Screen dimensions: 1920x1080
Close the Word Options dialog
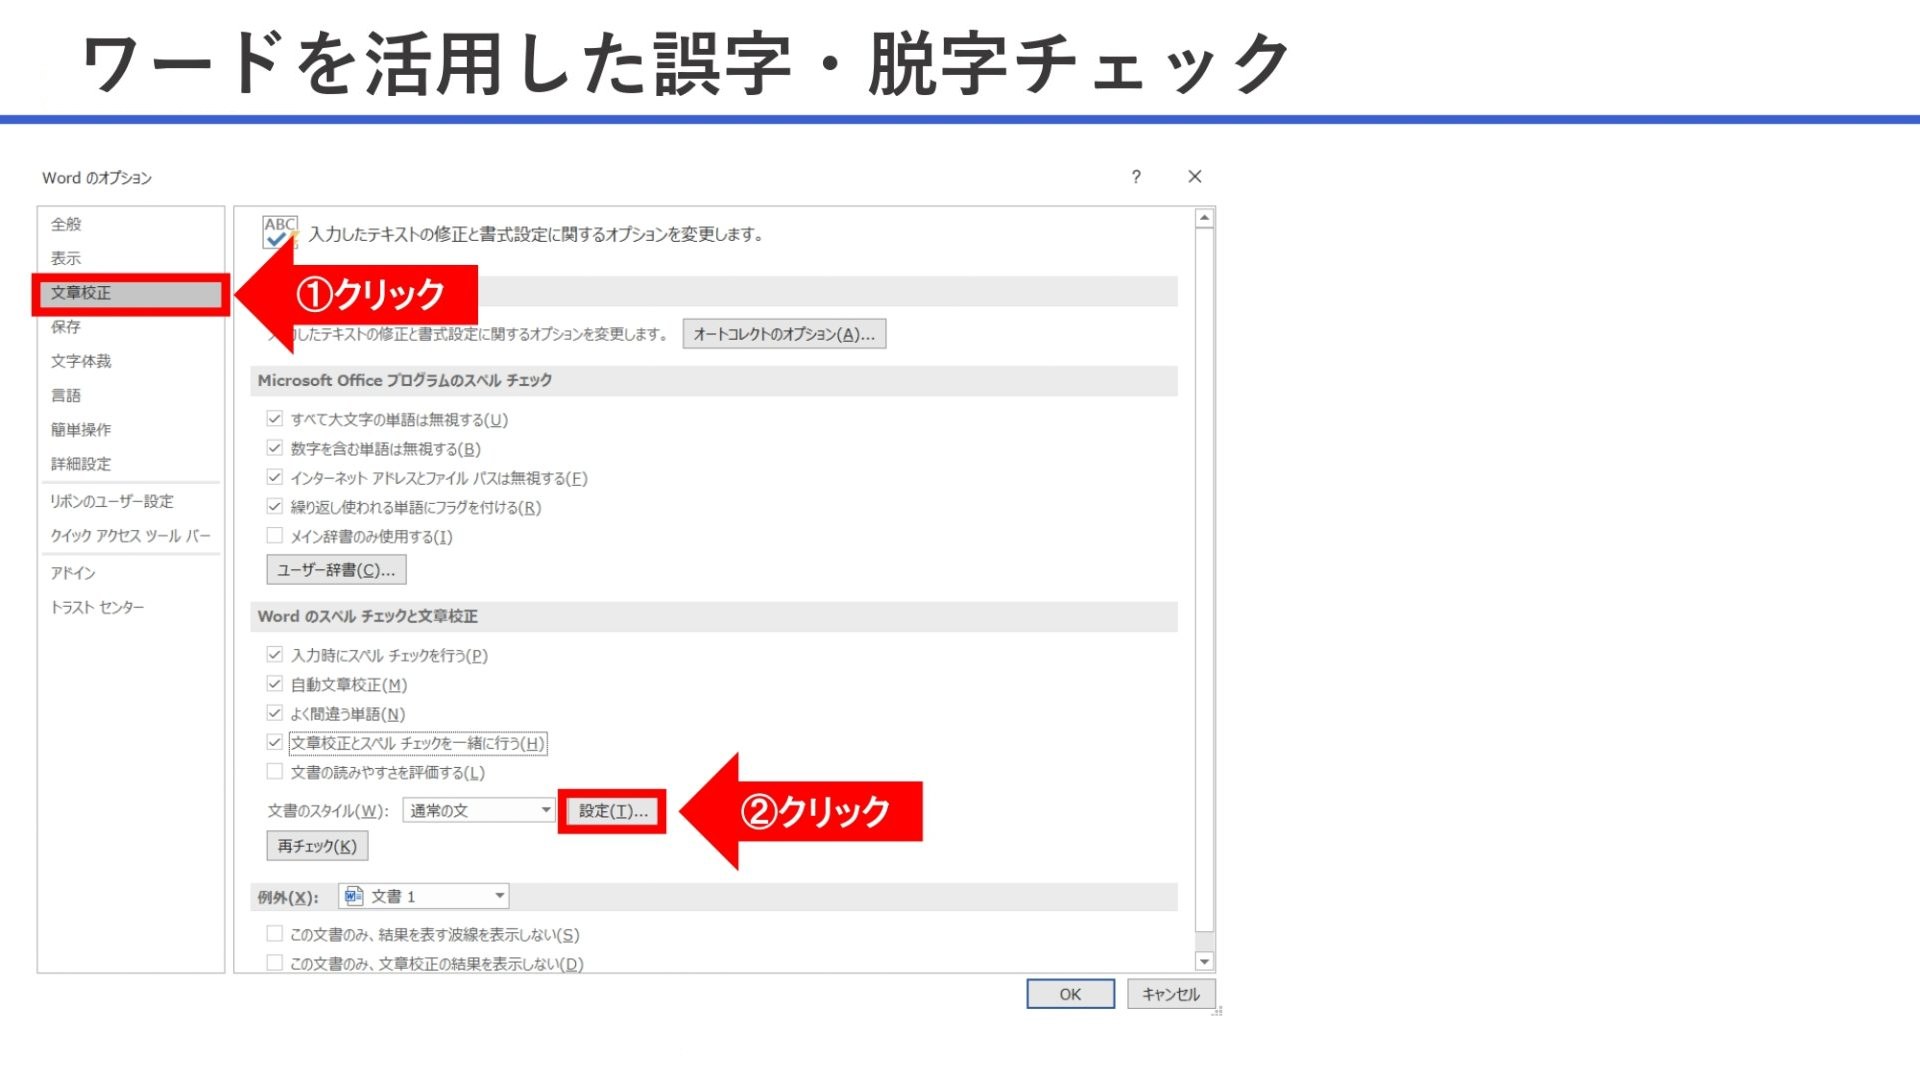coord(1195,177)
